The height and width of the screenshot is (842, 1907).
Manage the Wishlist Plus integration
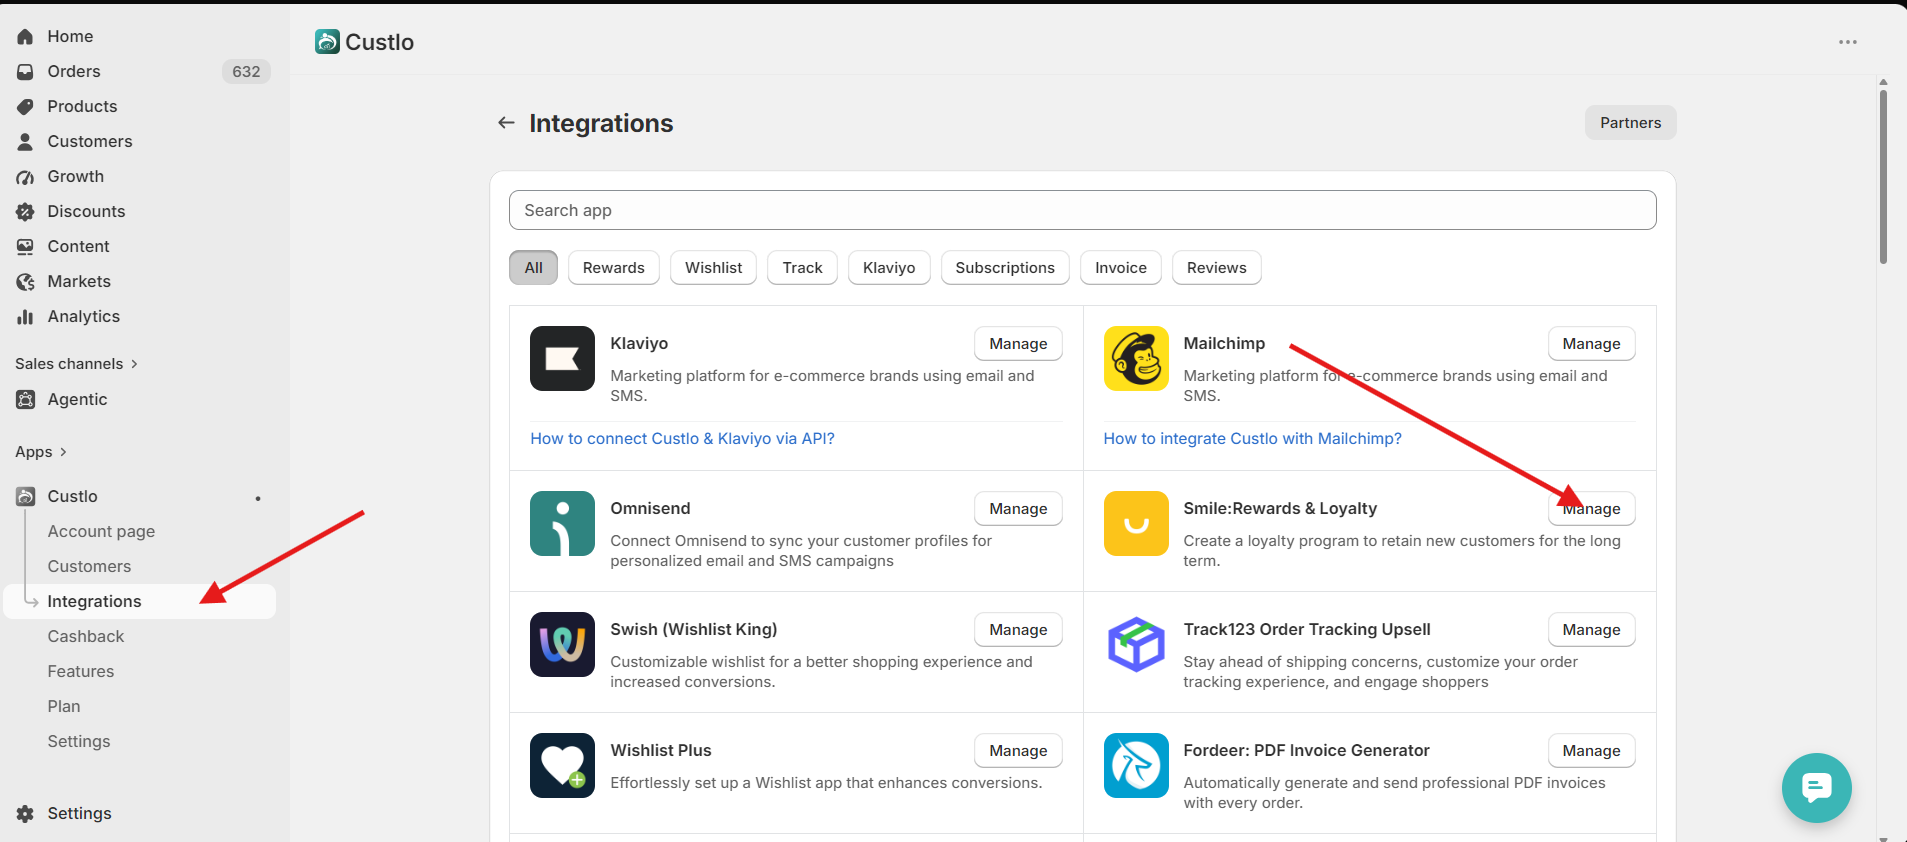coord(1019,751)
